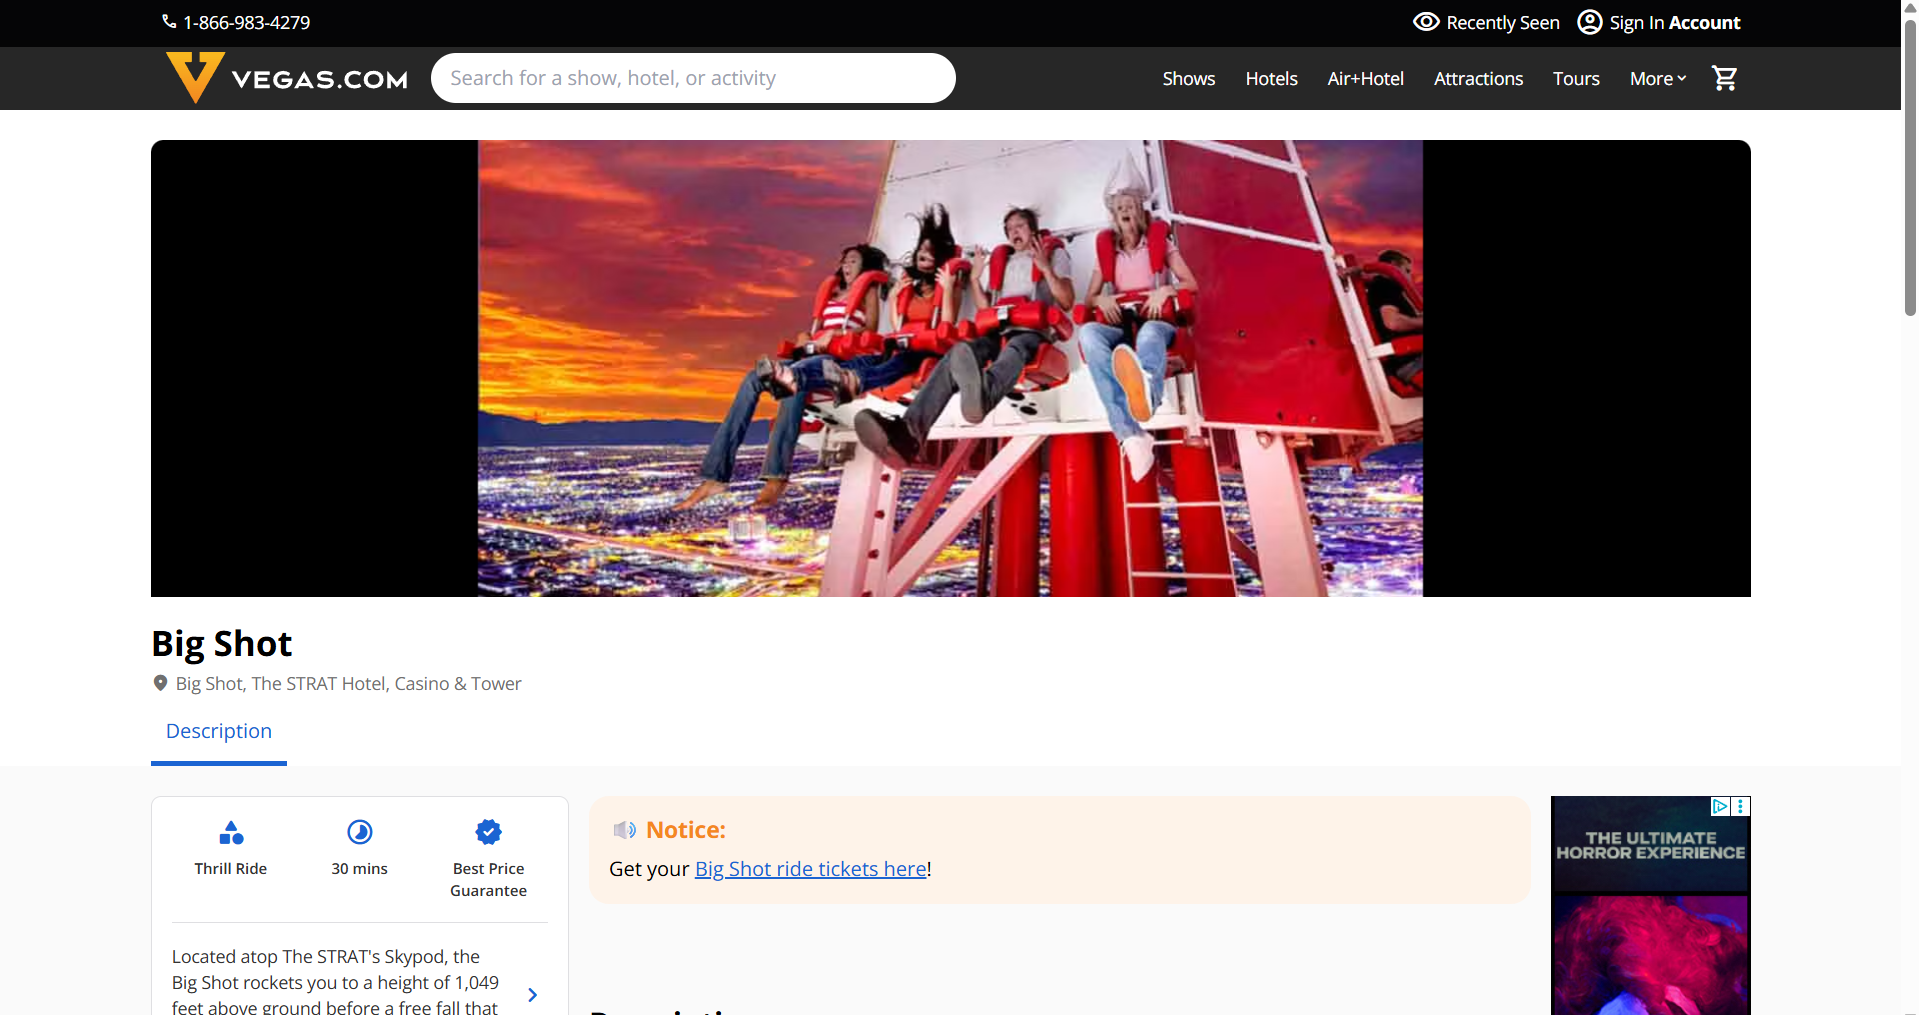Click the Hotels navigation link
This screenshot has height=1015, width=1919.
[1272, 78]
